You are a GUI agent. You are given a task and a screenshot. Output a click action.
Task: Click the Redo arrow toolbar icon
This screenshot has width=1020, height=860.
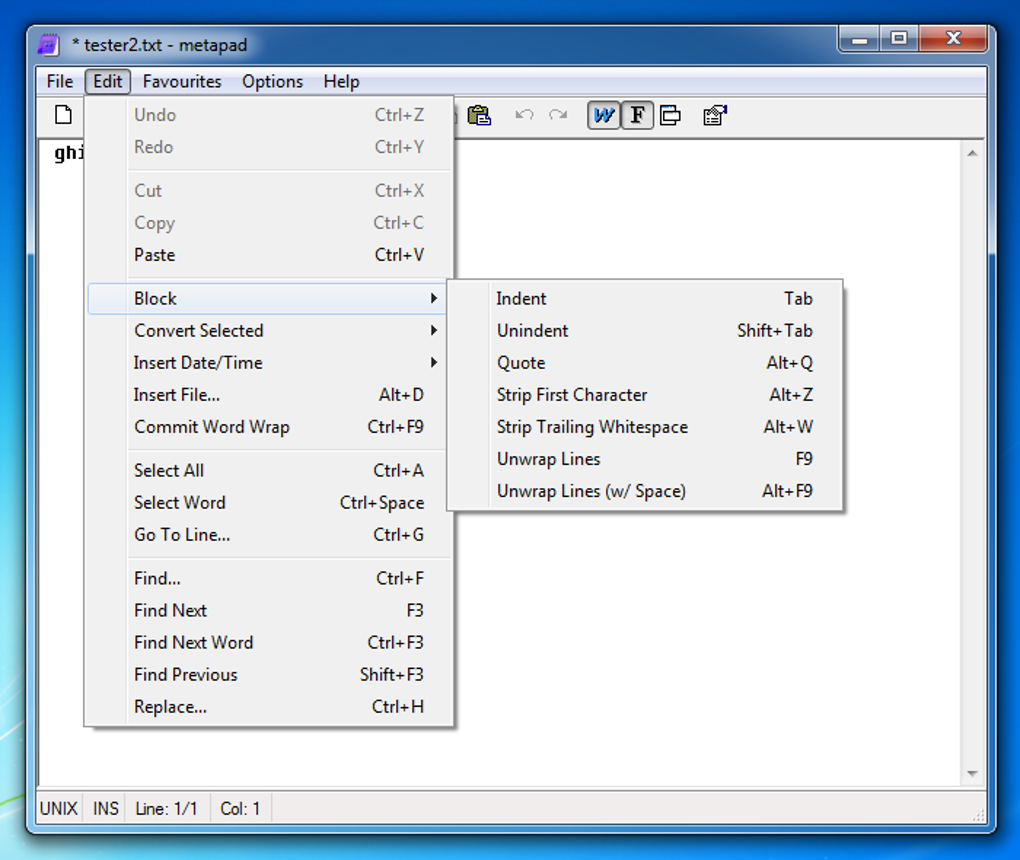click(x=557, y=115)
